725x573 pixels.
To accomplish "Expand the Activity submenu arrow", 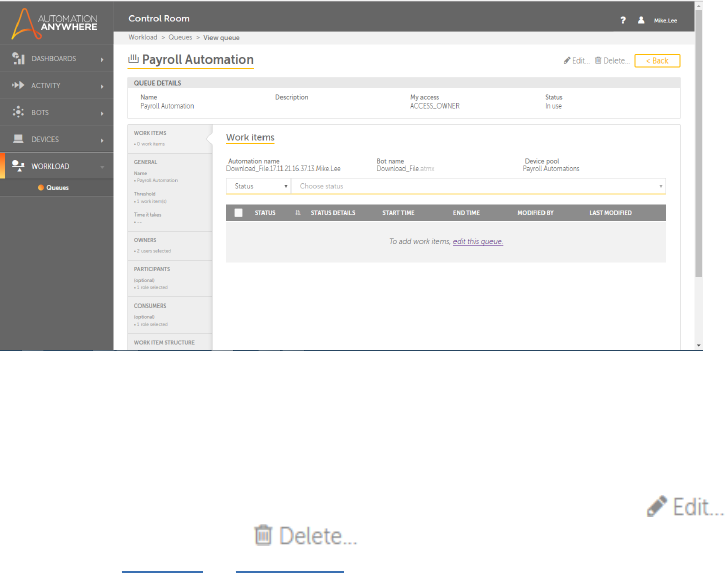I will 102,86.
